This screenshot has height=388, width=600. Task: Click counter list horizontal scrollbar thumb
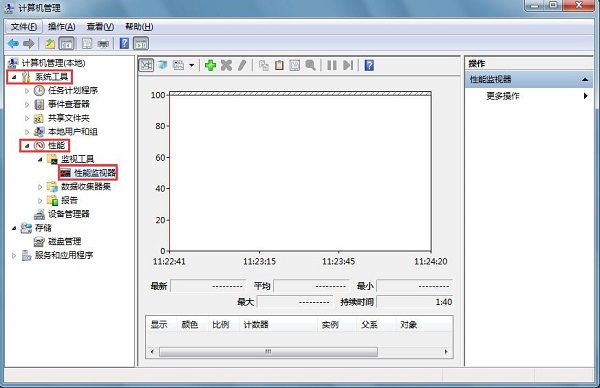pyautogui.click(x=268, y=352)
